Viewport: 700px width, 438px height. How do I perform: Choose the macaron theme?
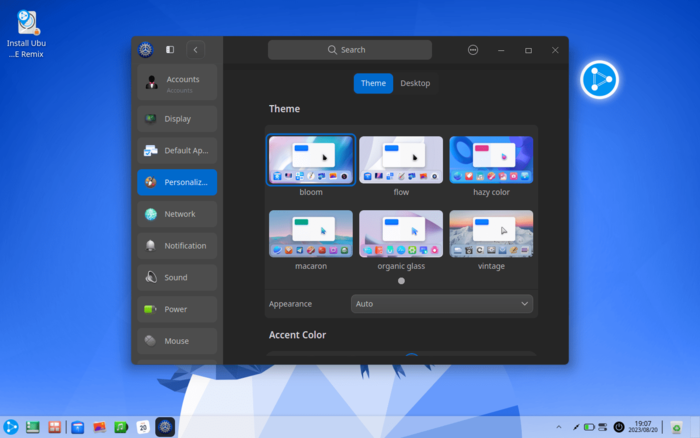click(x=311, y=234)
